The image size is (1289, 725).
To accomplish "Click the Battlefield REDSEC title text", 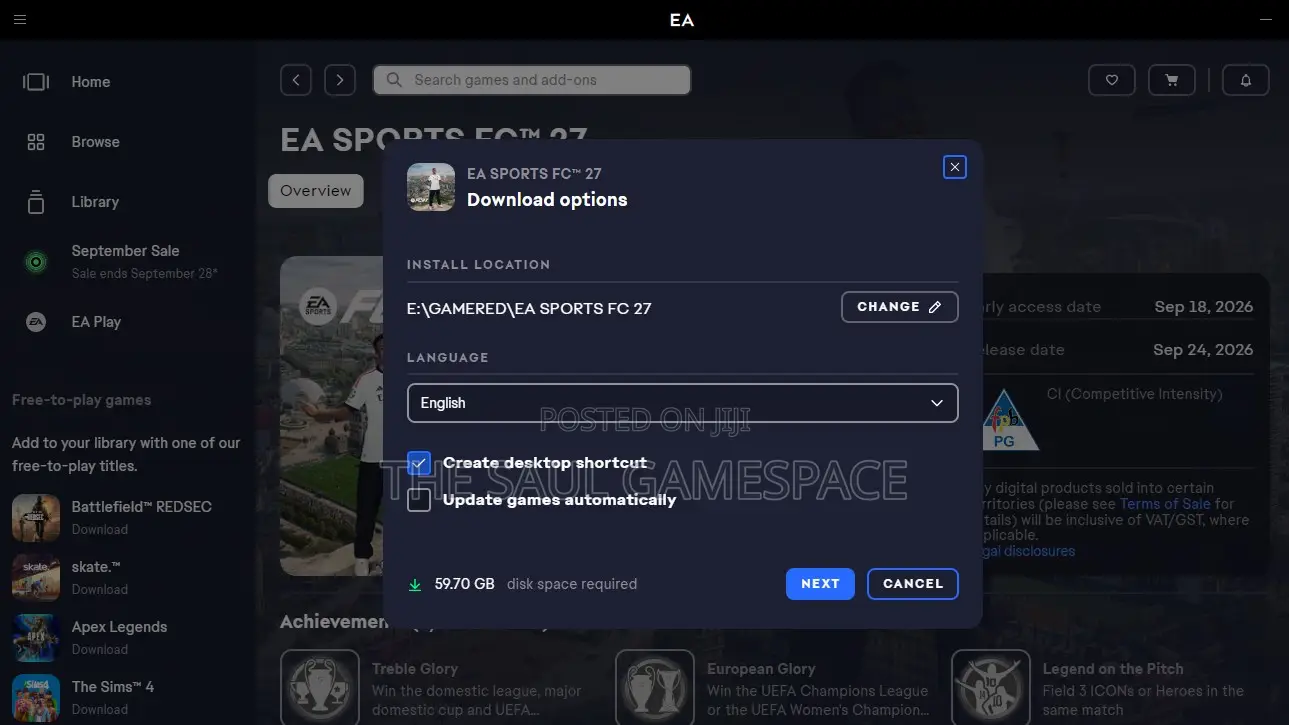I will [x=142, y=507].
